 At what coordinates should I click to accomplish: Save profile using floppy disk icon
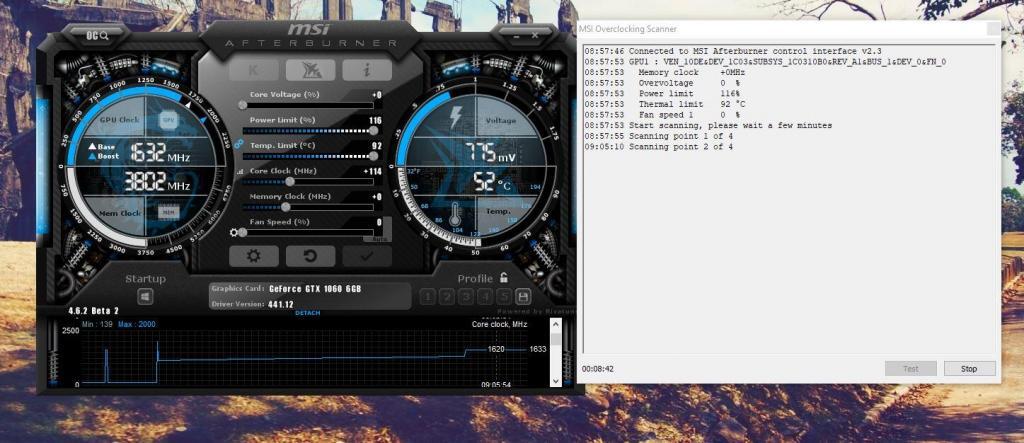tap(523, 297)
